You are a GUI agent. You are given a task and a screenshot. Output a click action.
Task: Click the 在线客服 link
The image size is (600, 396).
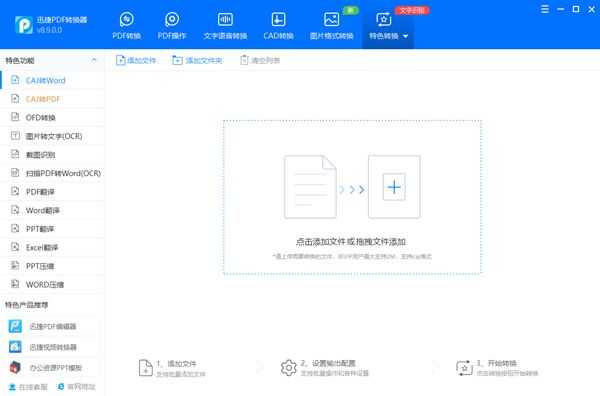[28, 387]
